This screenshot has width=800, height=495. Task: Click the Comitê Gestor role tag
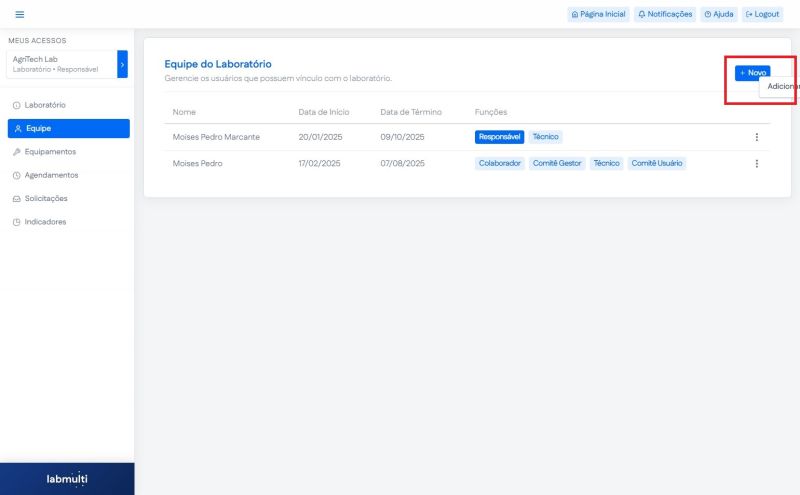click(557, 163)
